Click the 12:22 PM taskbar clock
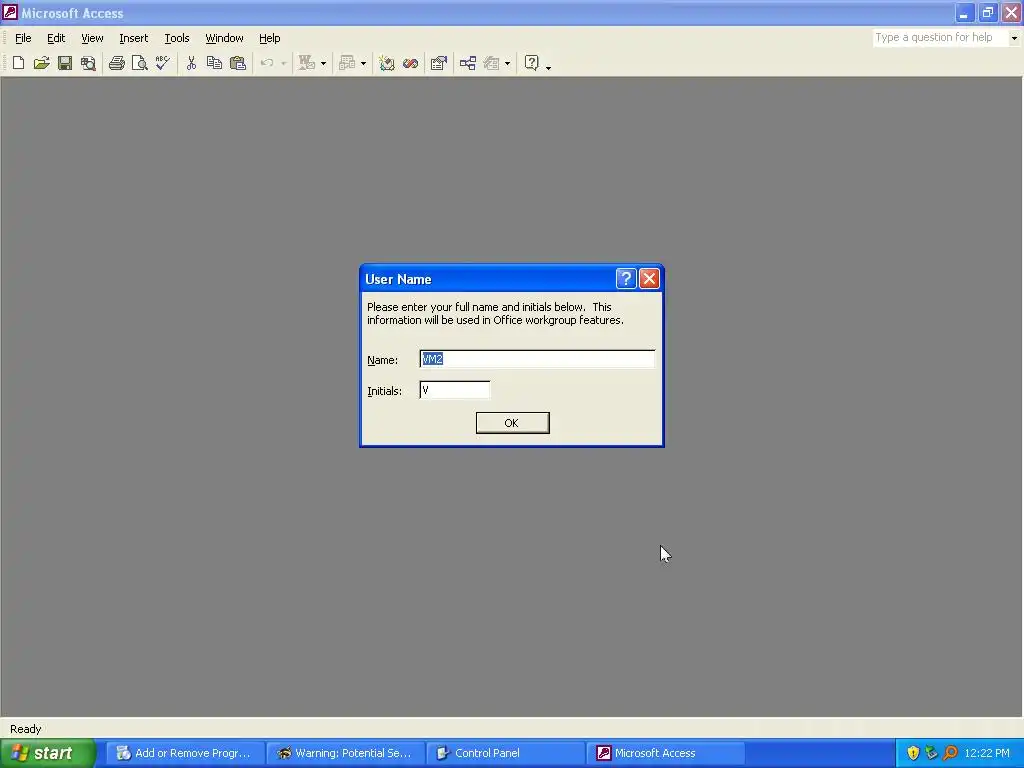 pos(987,753)
